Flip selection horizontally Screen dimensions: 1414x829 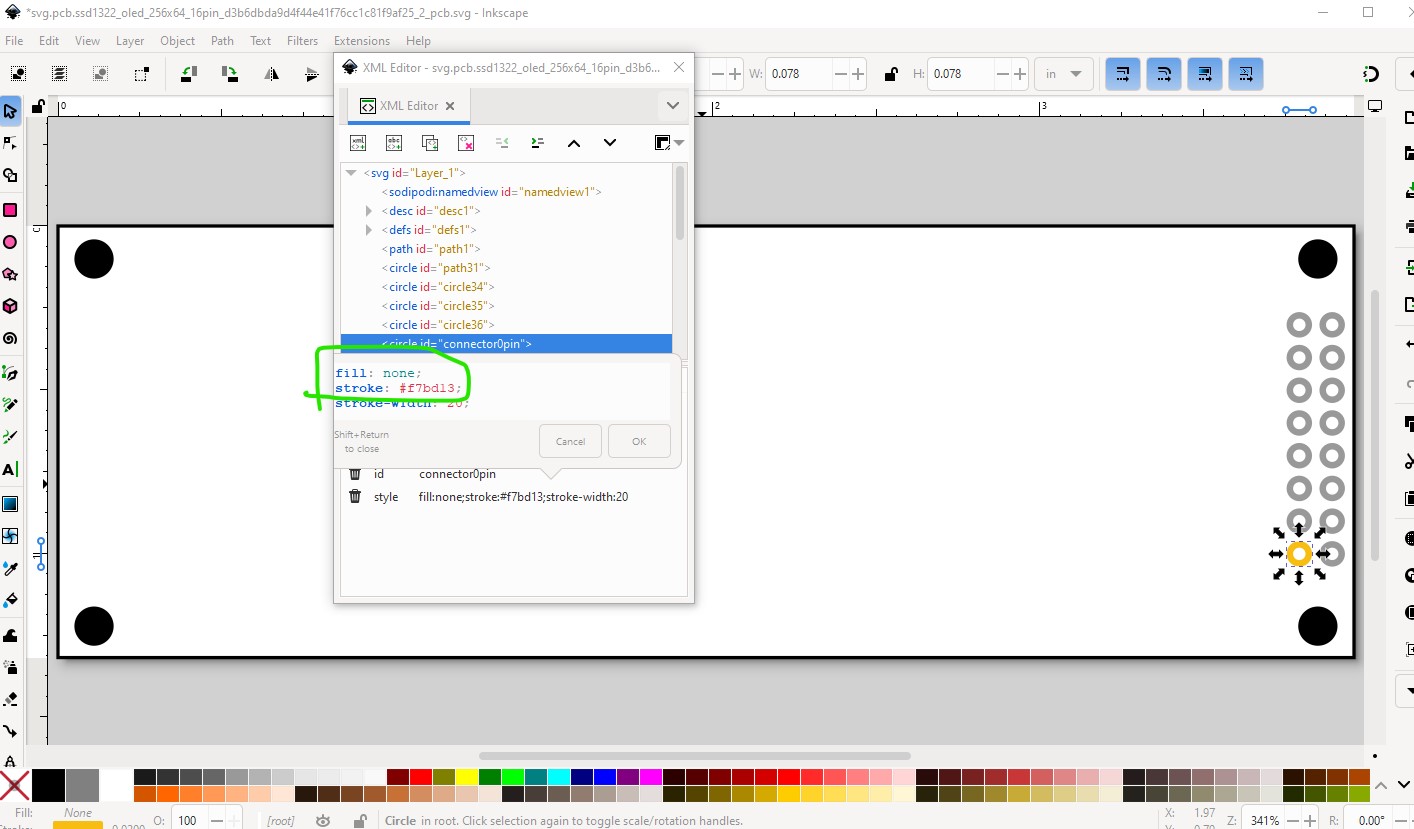(x=271, y=74)
